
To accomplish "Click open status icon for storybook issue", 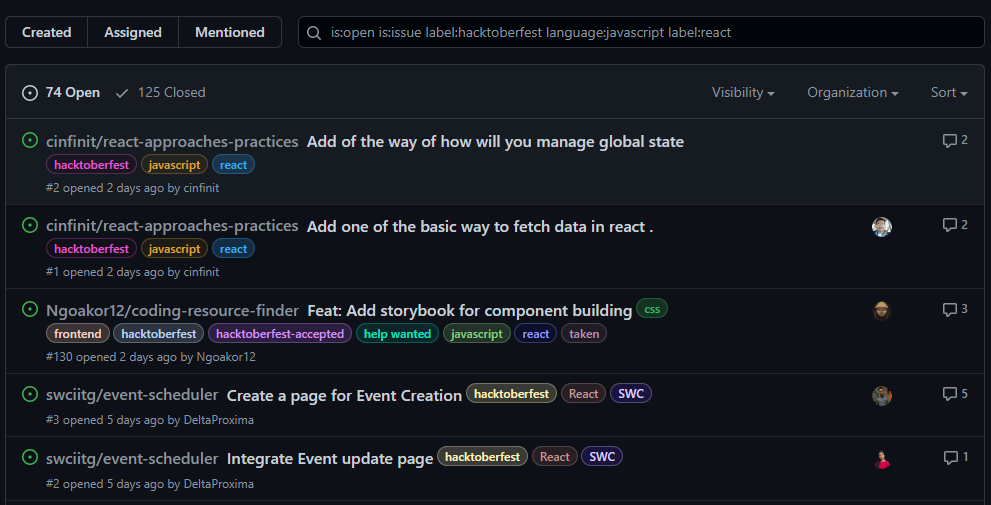I will (30, 309).
